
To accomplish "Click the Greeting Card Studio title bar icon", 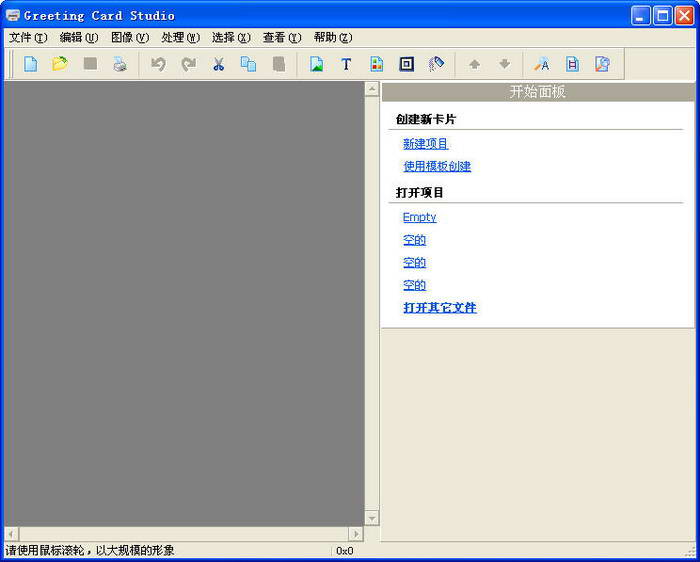I will pyautogui.click(x=12, y=16).
